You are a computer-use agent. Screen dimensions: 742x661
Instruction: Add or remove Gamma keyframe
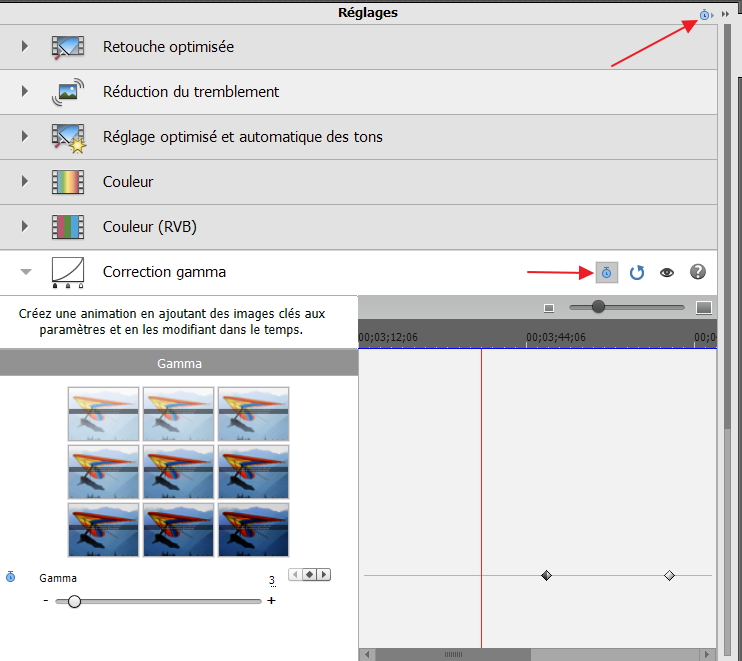pos(309,575)
